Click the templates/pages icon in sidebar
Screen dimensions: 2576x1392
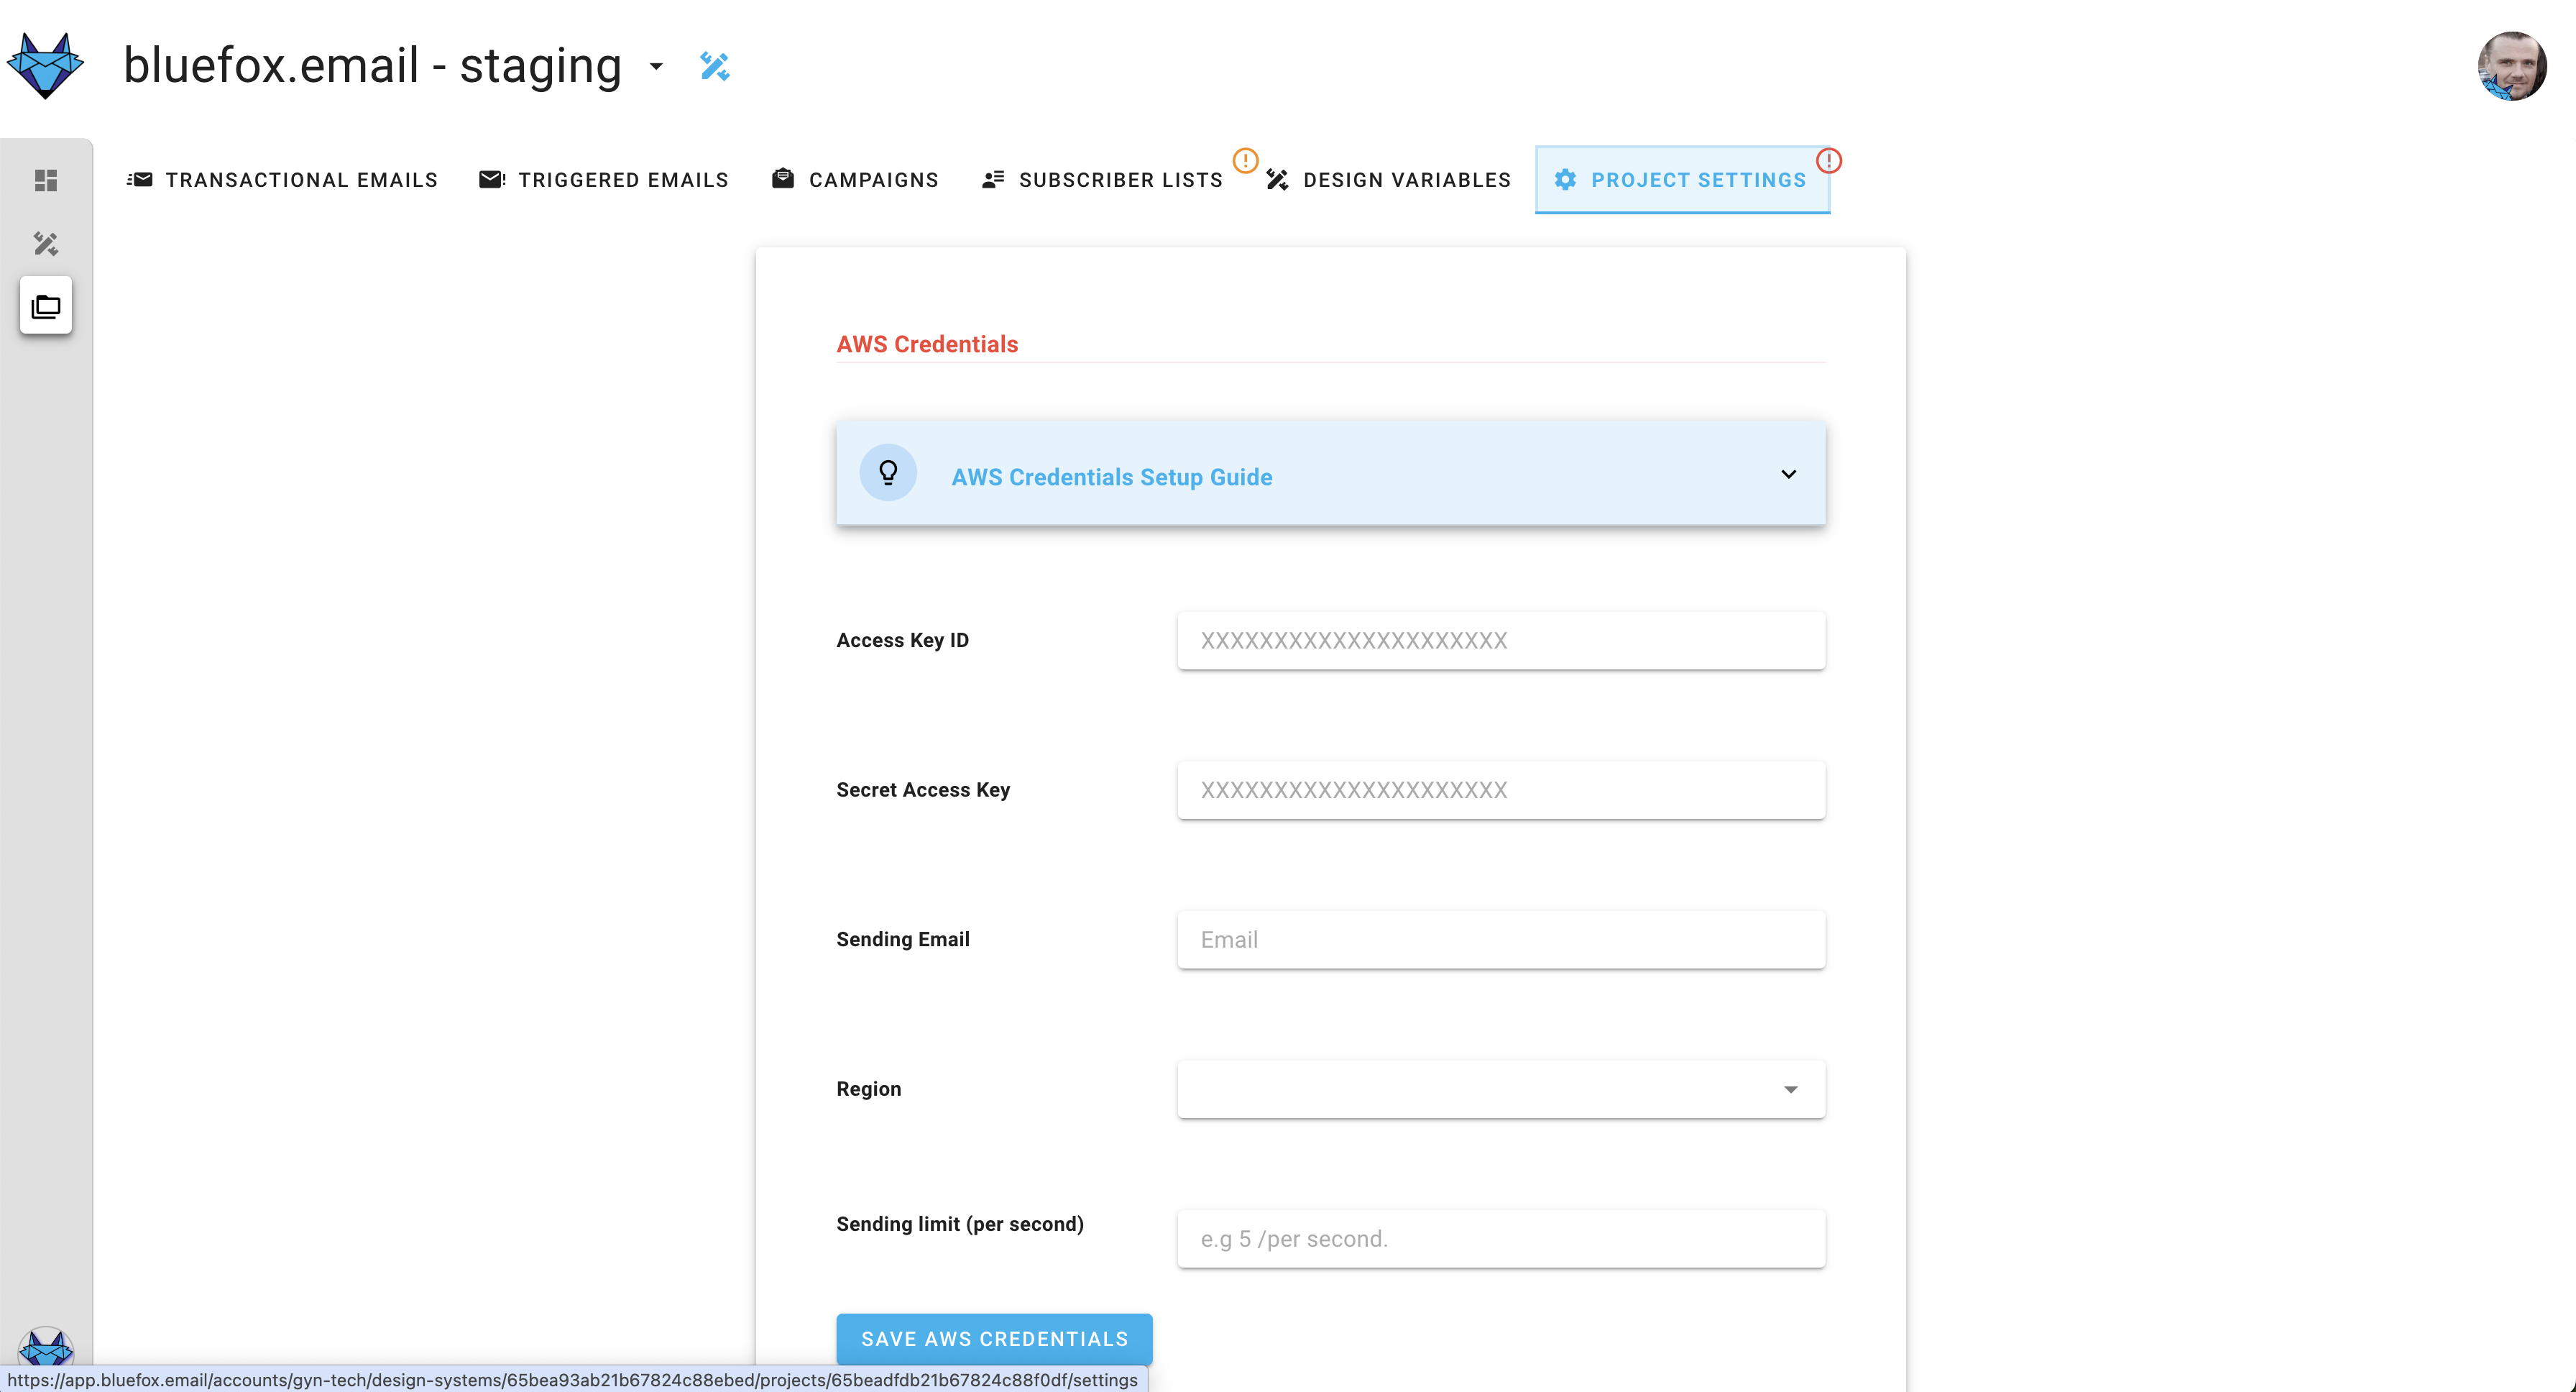pos(46,307)
